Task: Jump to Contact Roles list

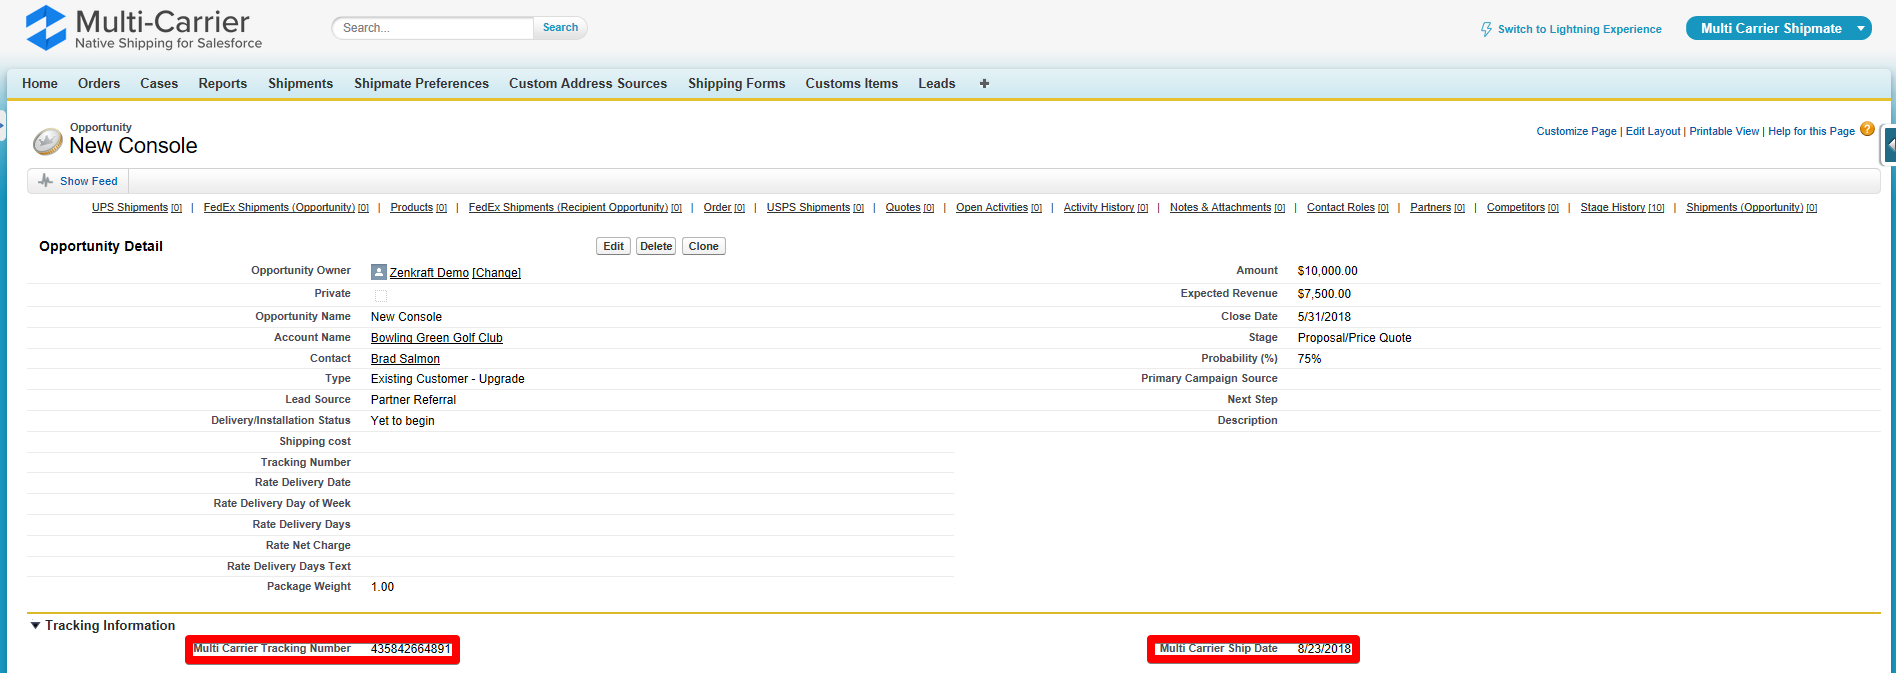Action: 1348,208
